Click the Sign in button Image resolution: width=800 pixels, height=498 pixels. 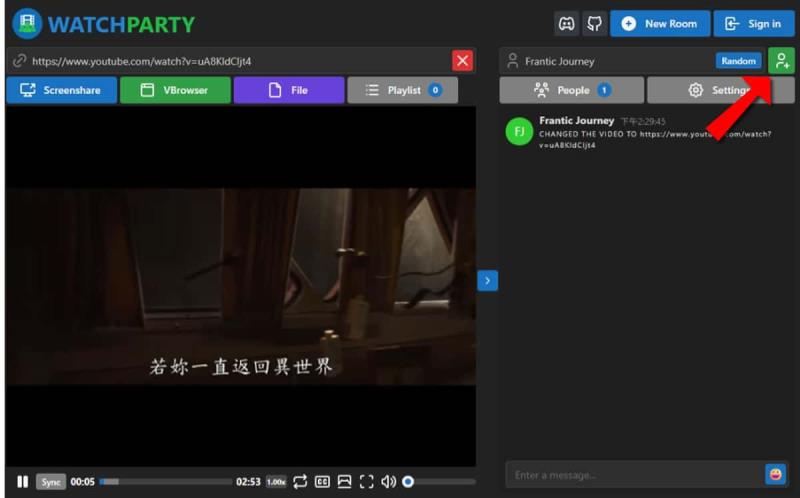pos(754,23)
